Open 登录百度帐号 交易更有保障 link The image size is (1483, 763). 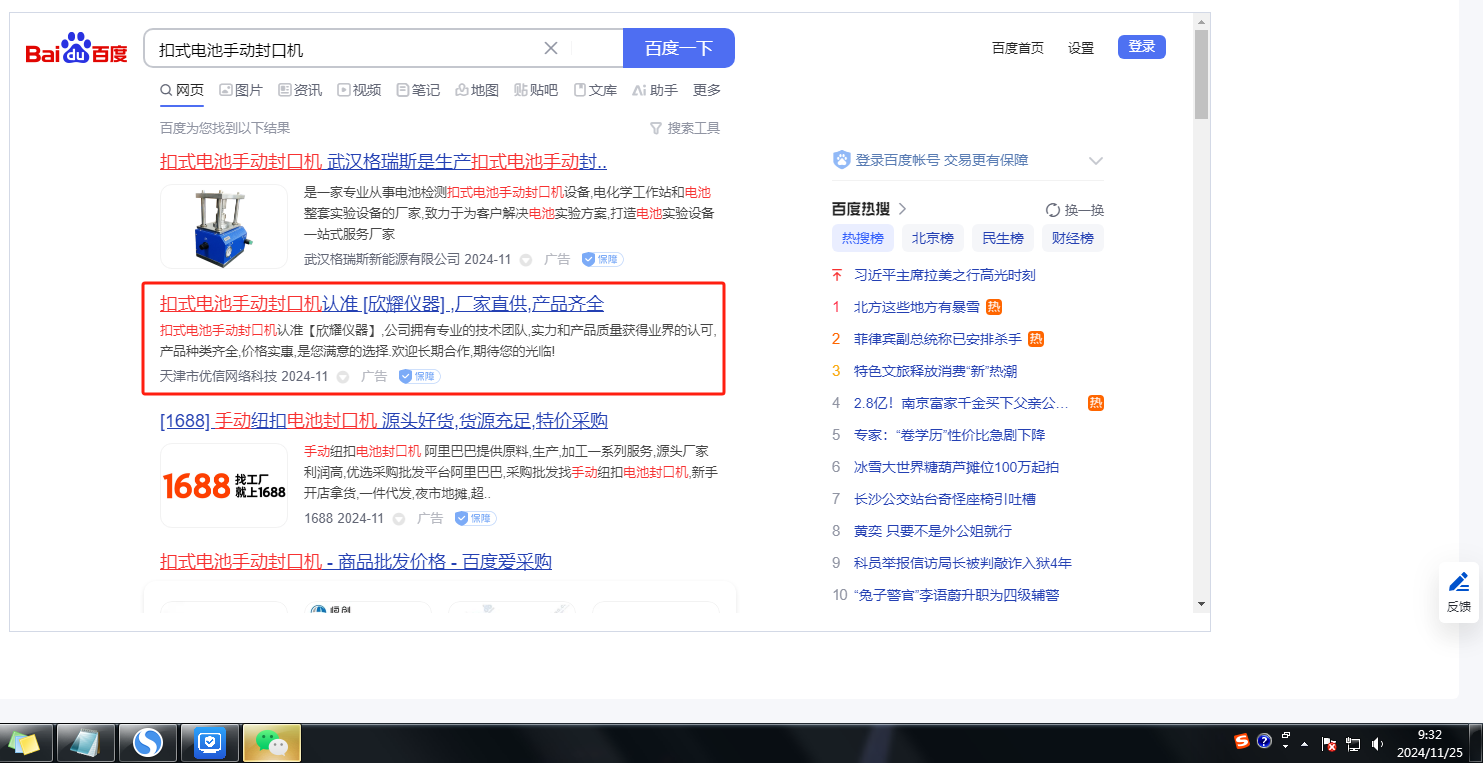[x=942, y=160]
